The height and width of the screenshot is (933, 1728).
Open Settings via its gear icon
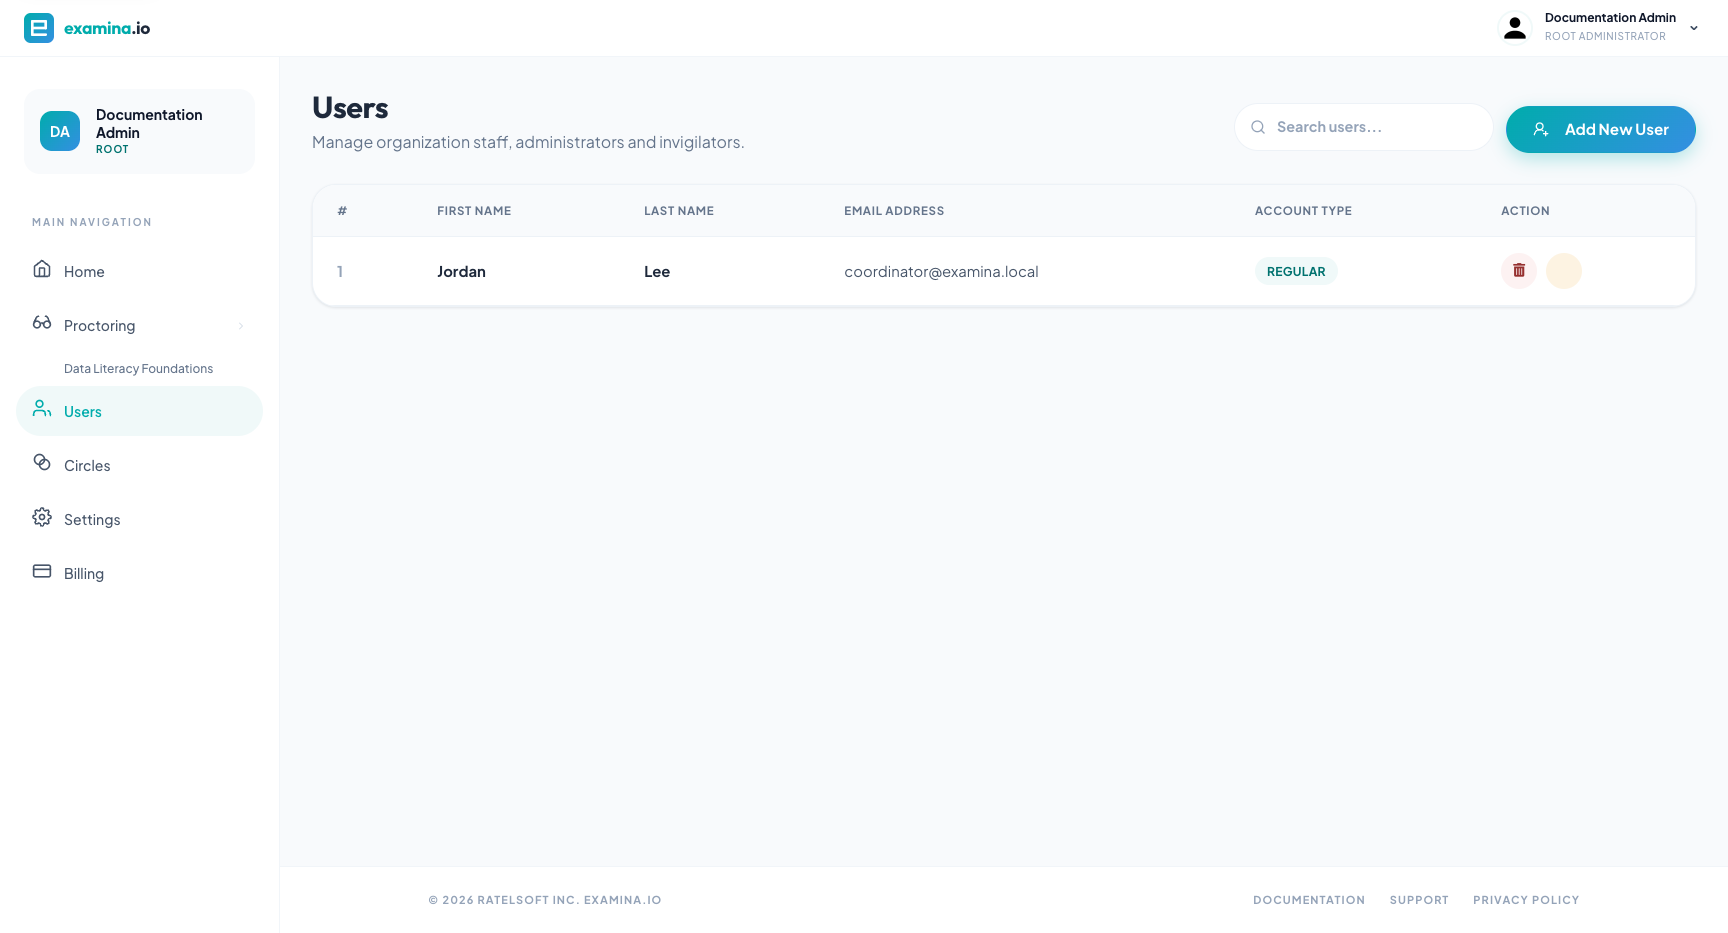coord(42,517)
